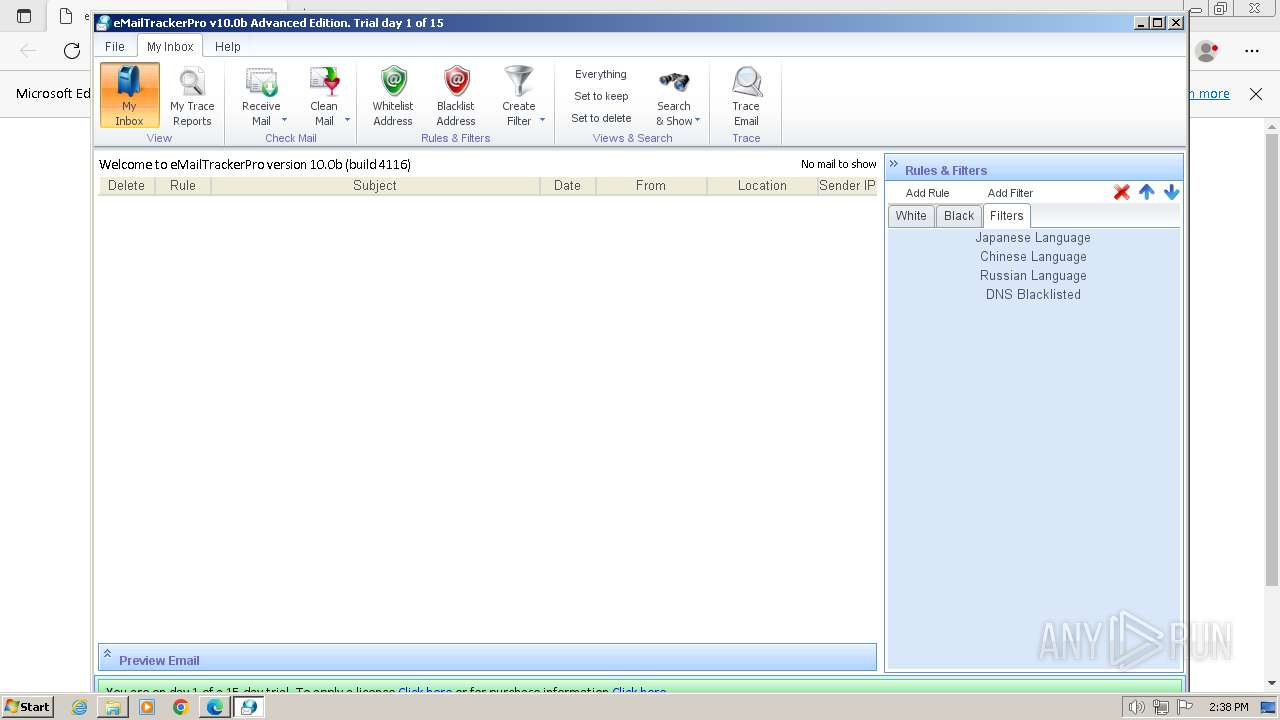Launch the Trace Email tool
The height and width of the screenshot is (720, 1280).
746,95
